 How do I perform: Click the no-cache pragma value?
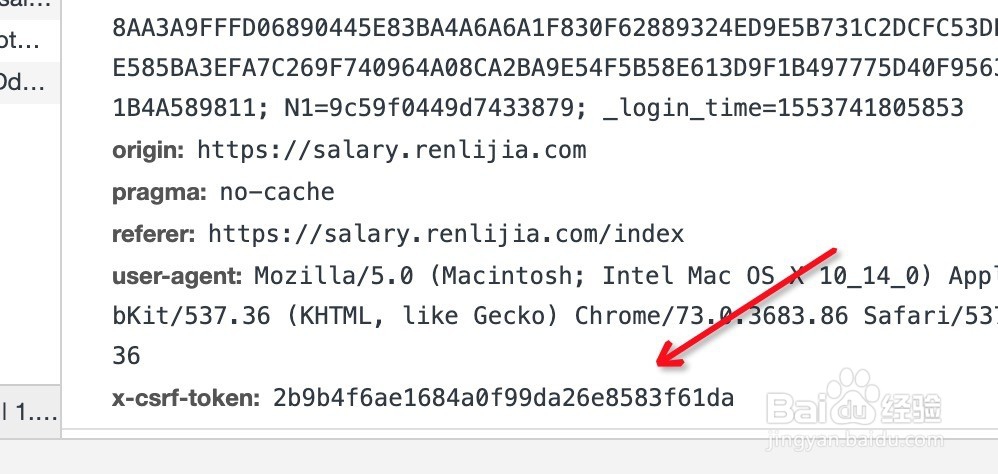[x=277, y=192]
